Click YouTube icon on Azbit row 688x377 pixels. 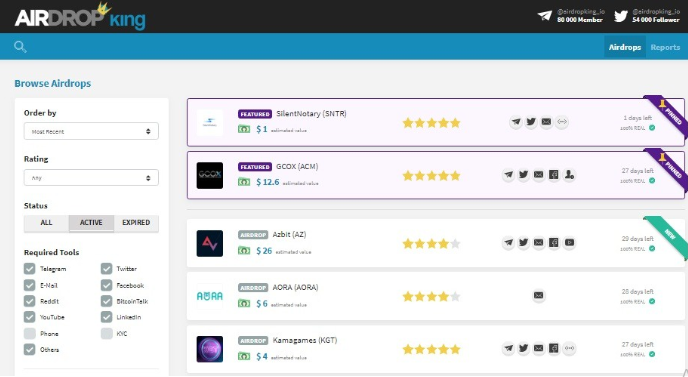point(569,242)
